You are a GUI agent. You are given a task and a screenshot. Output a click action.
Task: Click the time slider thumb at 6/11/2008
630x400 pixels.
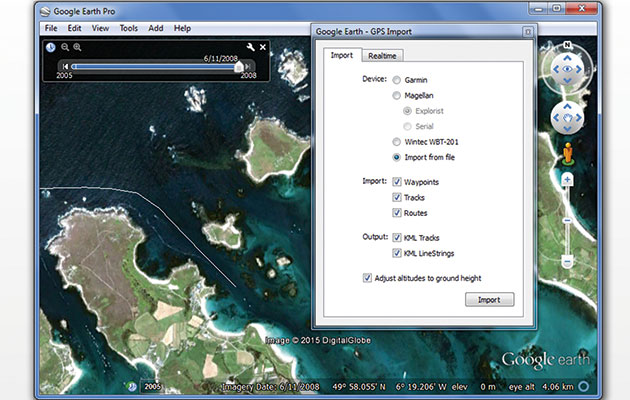239,67
